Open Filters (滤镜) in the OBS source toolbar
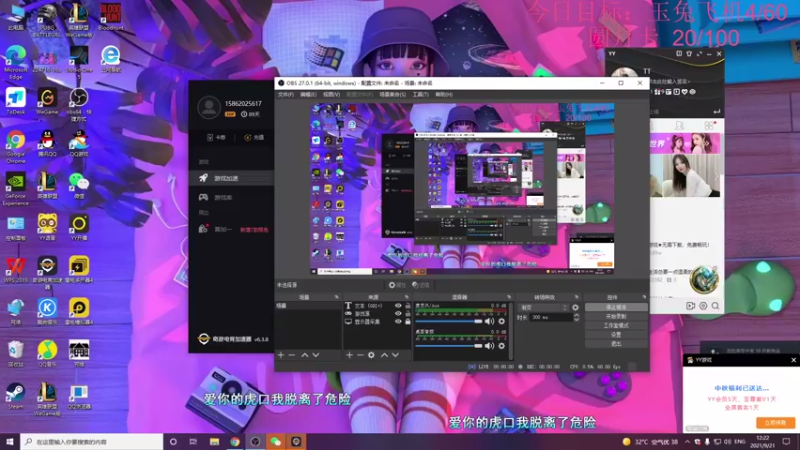Viewport: 800px width, 450px height. pos(420,285)
